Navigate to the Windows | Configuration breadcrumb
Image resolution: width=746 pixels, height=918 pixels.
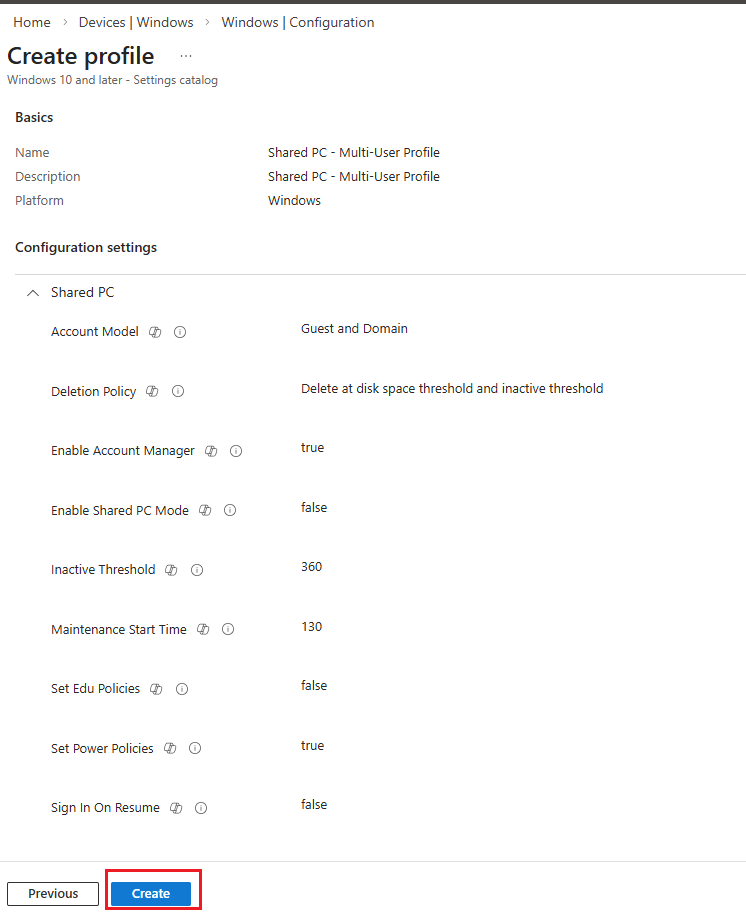tap(298, 22)
